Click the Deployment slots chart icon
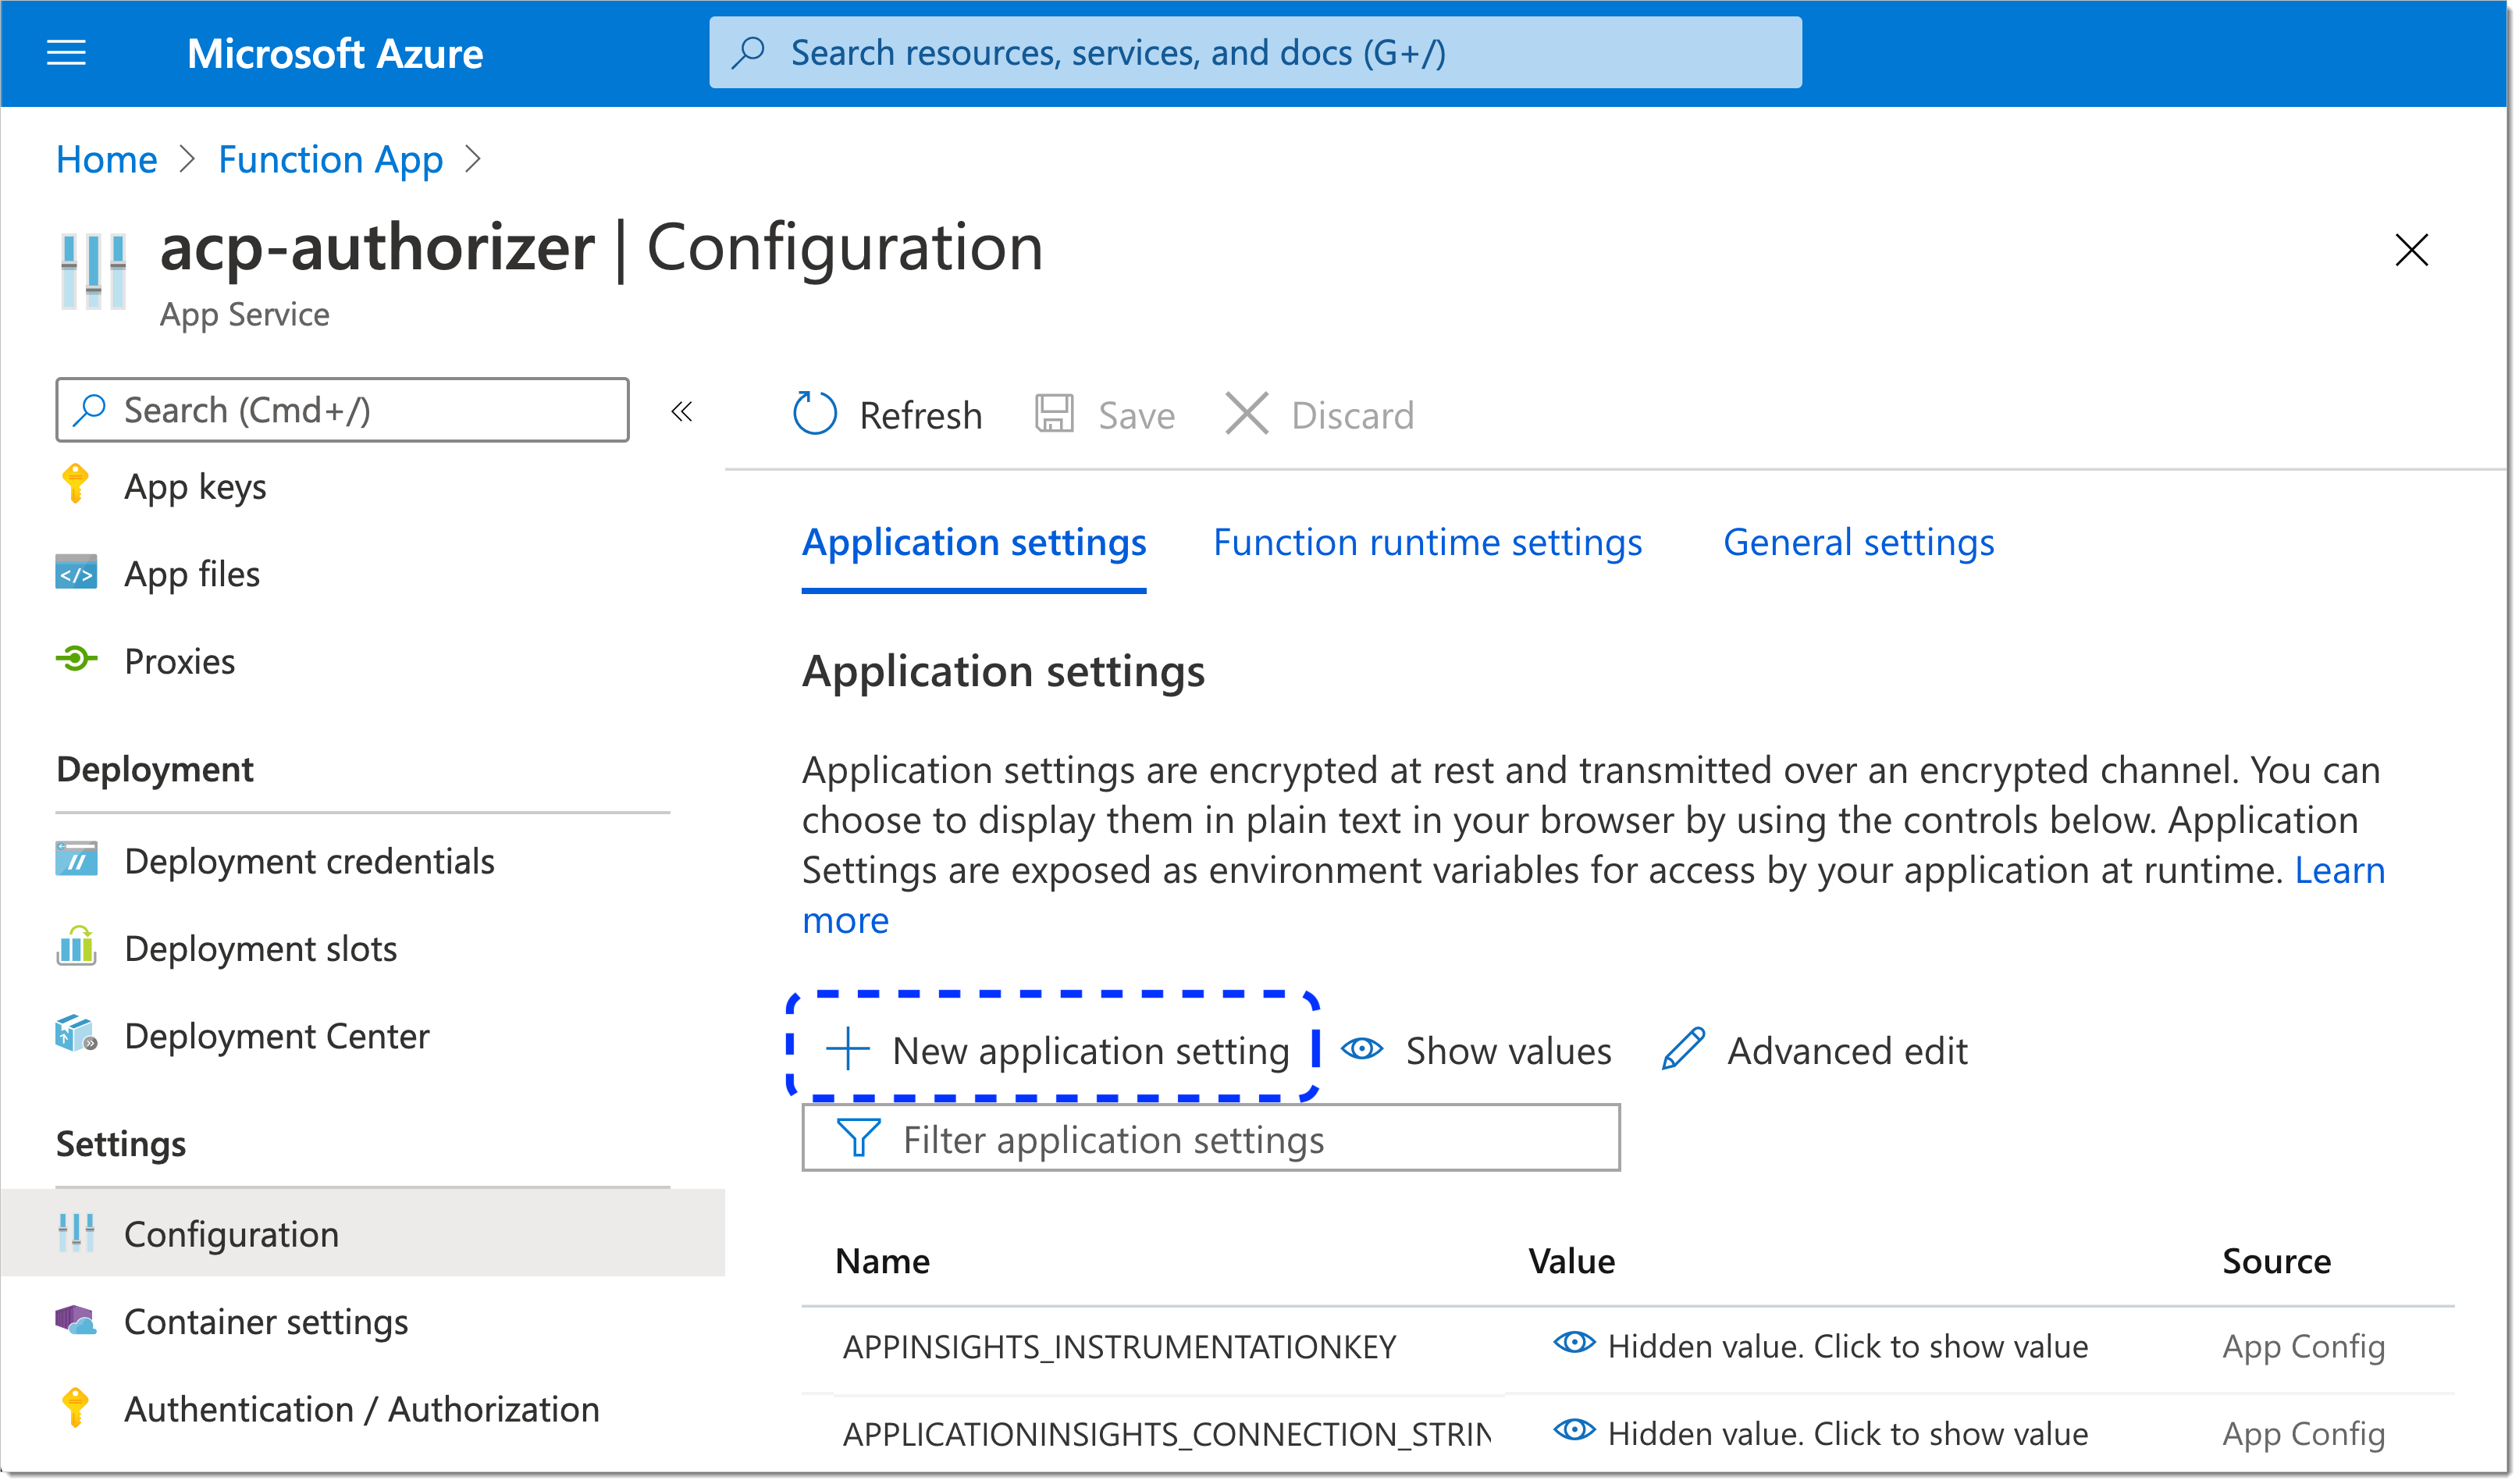 [x=77, y=946]
